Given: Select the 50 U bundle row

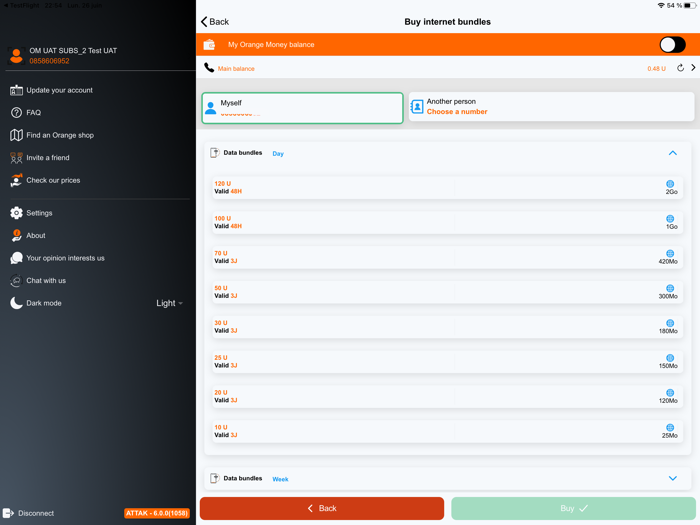Looking at the screenshot, I should click(x=447, y=292).
